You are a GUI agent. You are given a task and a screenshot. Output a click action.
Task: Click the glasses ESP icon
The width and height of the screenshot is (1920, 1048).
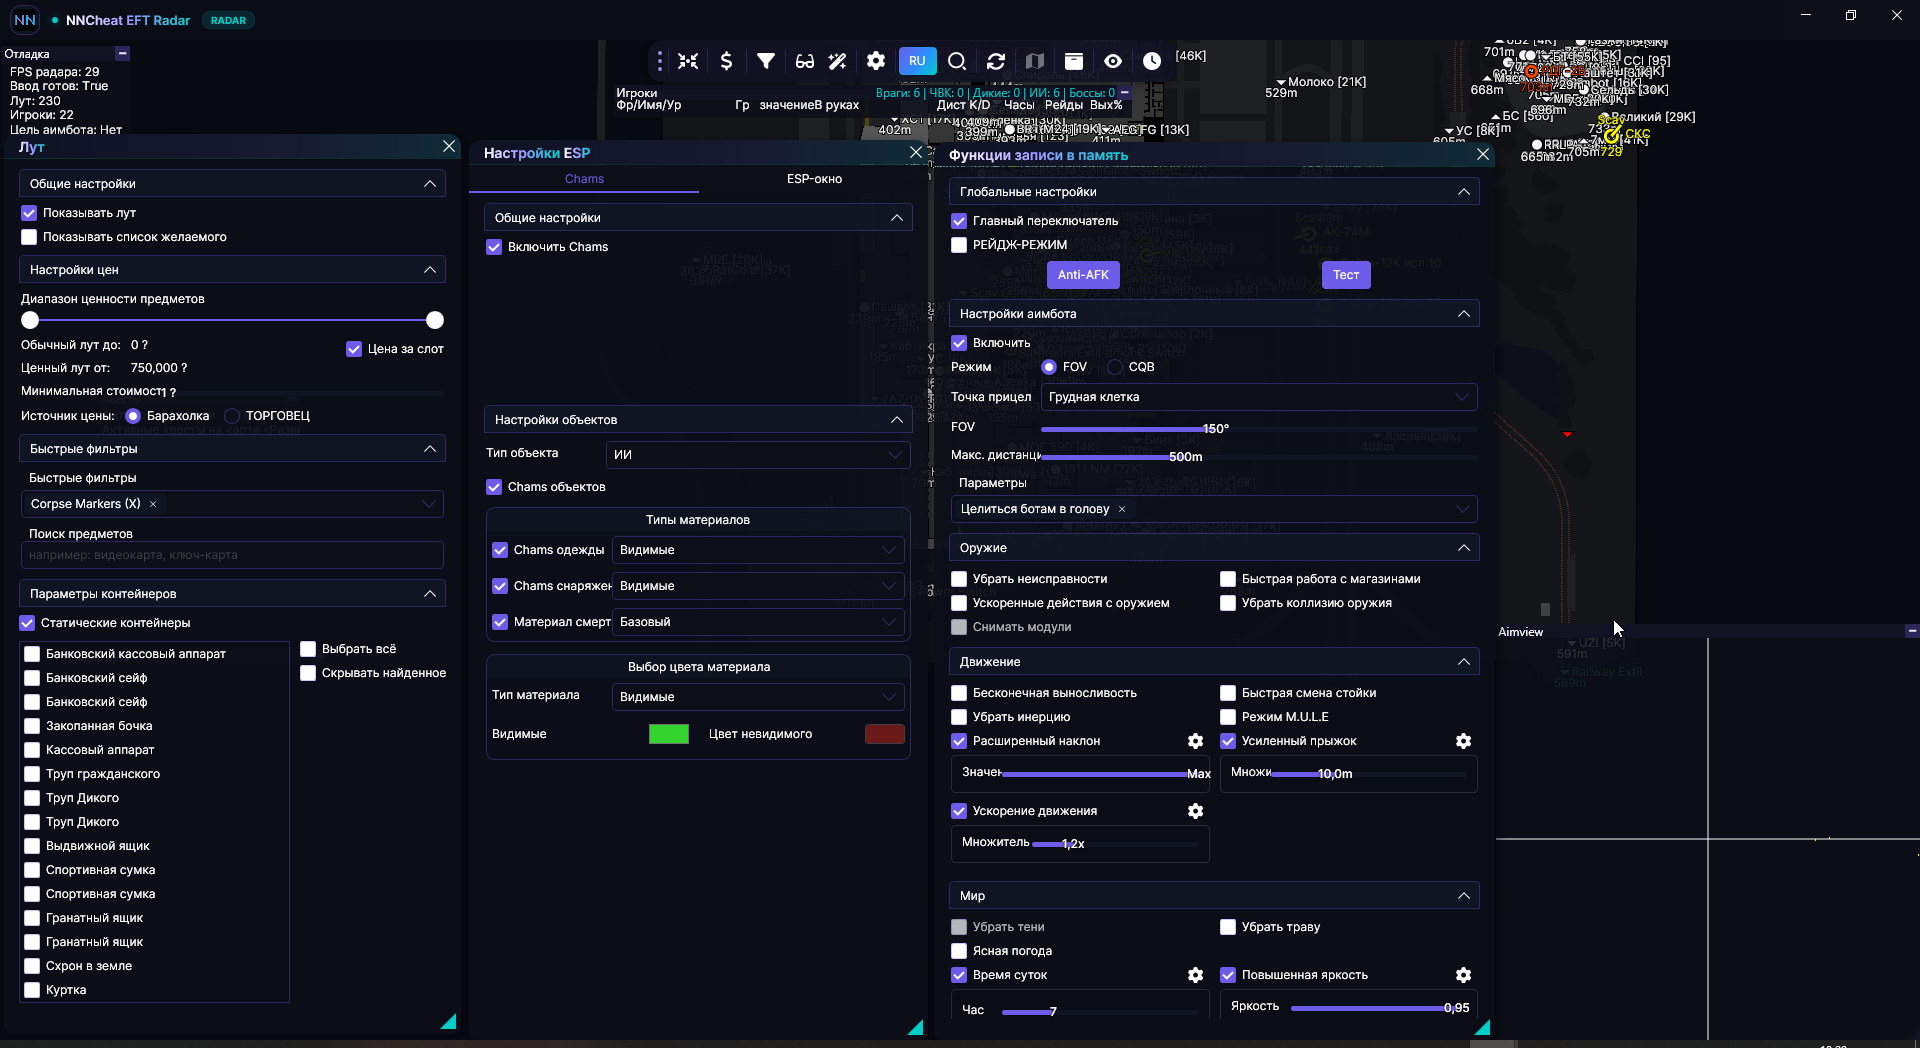pyautogui.click(x=805, y=61)
